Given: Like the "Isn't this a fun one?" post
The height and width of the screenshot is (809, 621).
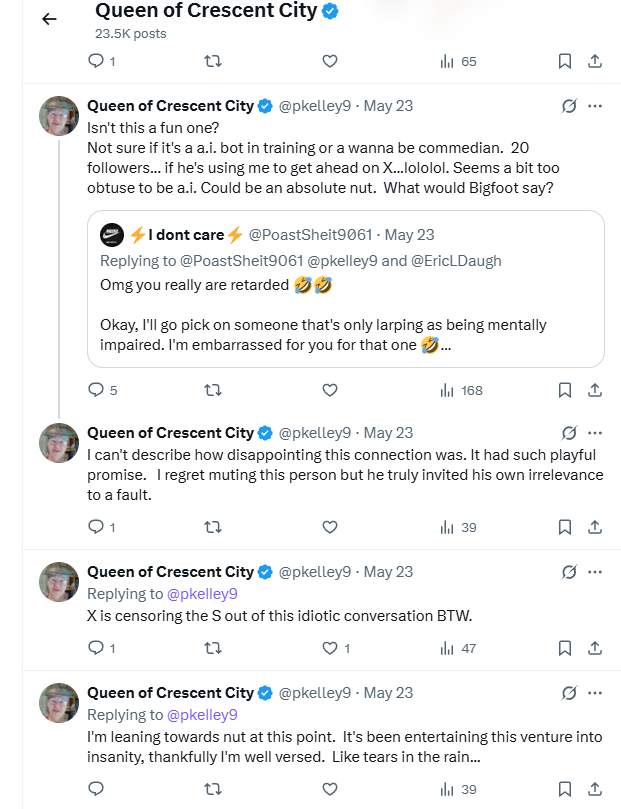Looking at the screenshot, I should coord(330,390).
